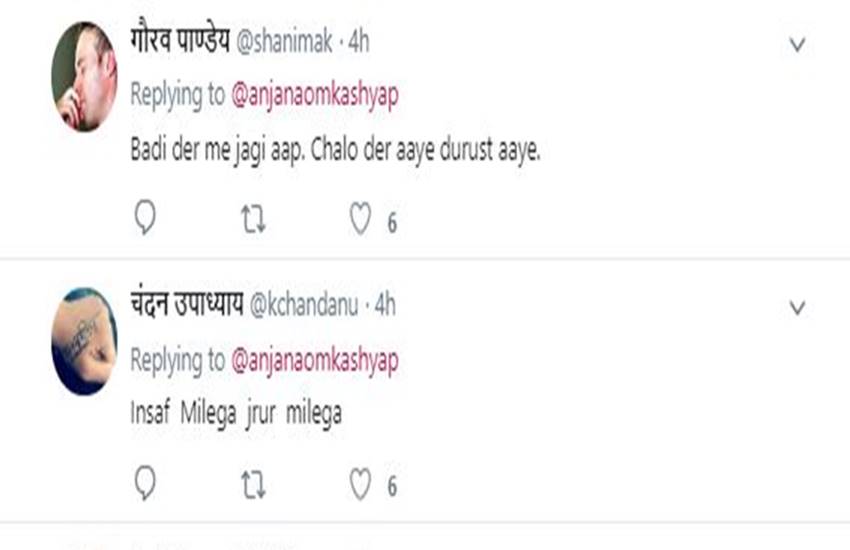Open the 4h timestamp on @shanimak's tweet
The height and width of the screenshot is (550, 850).
359,42
